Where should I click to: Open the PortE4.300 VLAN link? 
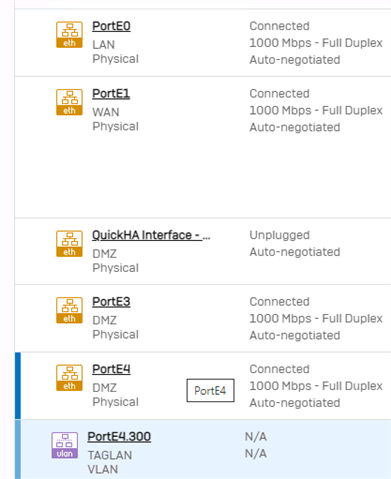tap(119, 437)
